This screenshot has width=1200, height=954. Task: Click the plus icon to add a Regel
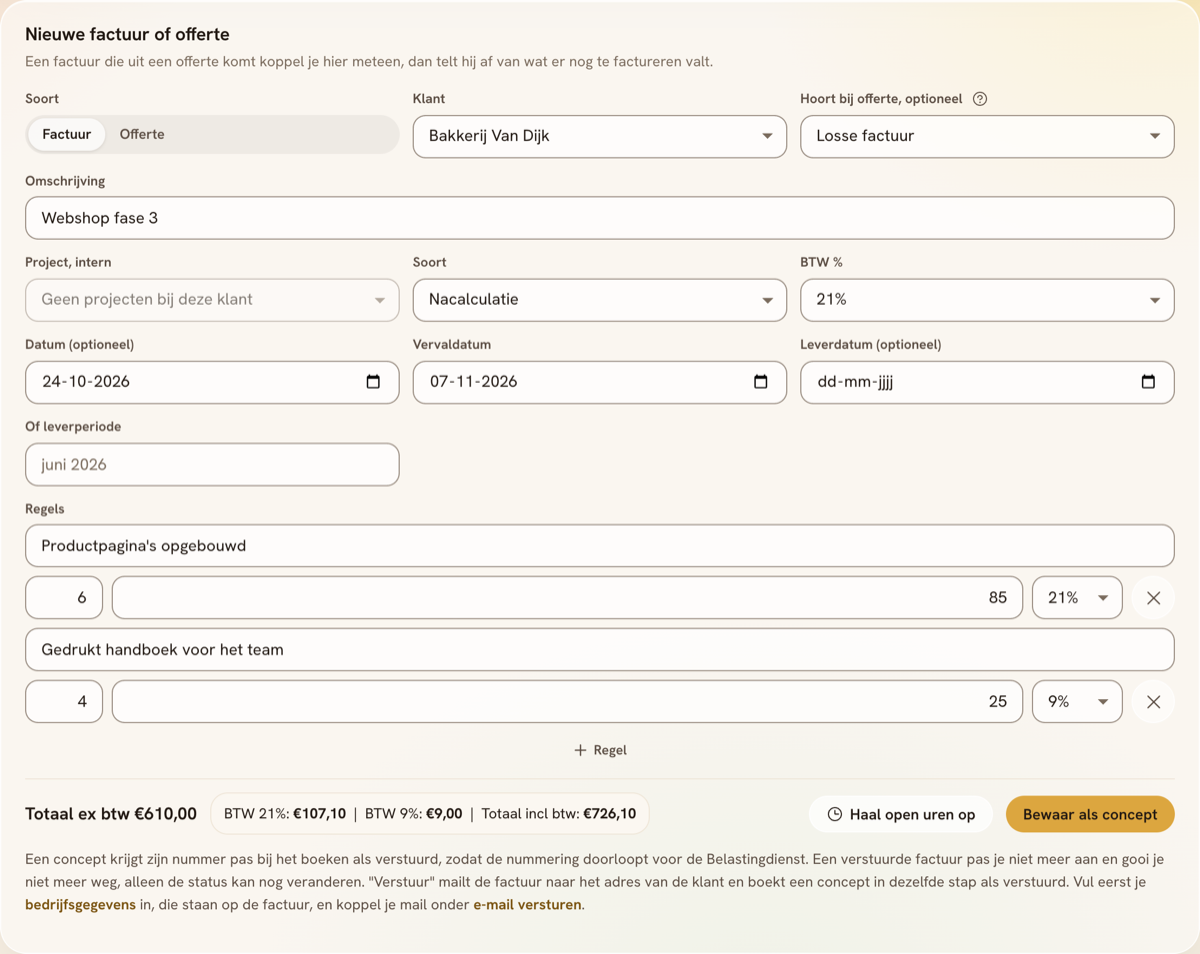tap(580, 750)
